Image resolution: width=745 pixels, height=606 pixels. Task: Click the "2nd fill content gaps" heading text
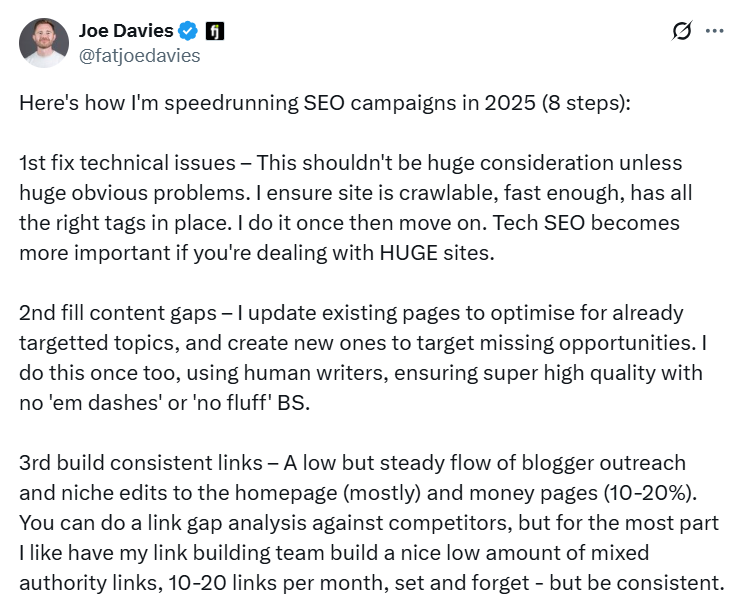pyautogui.click(x=119, y=312)
